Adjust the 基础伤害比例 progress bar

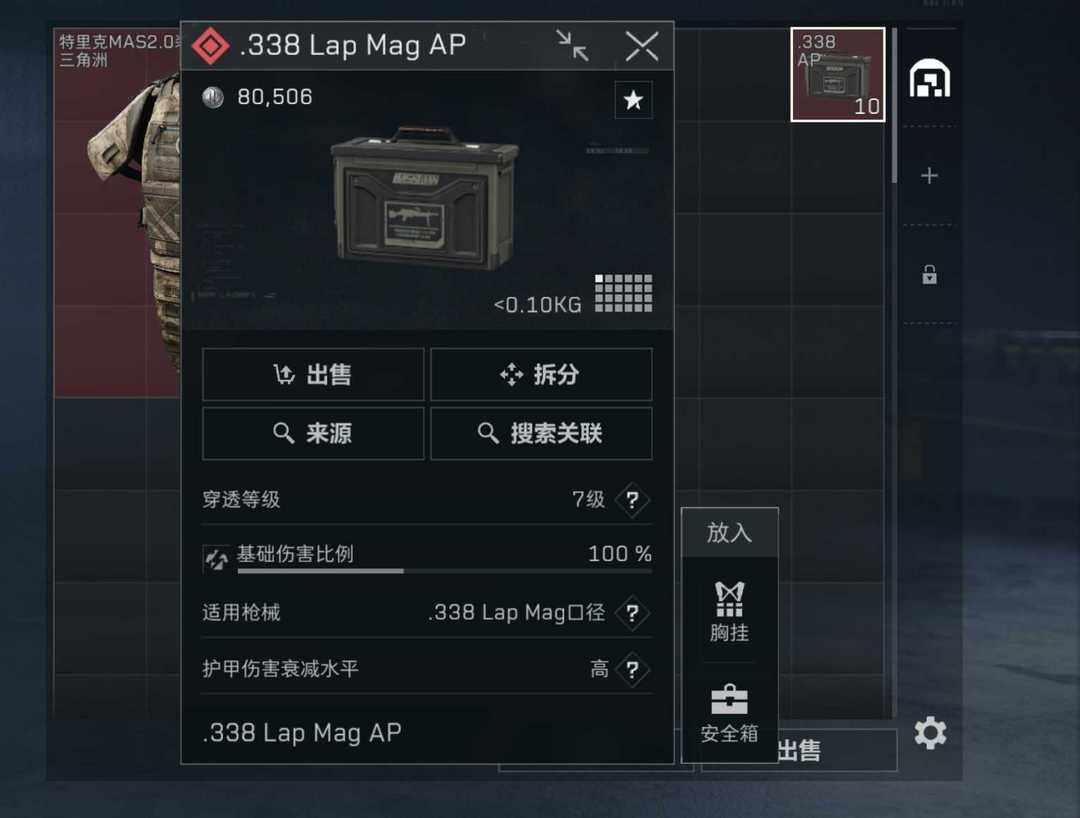point(444,571)
